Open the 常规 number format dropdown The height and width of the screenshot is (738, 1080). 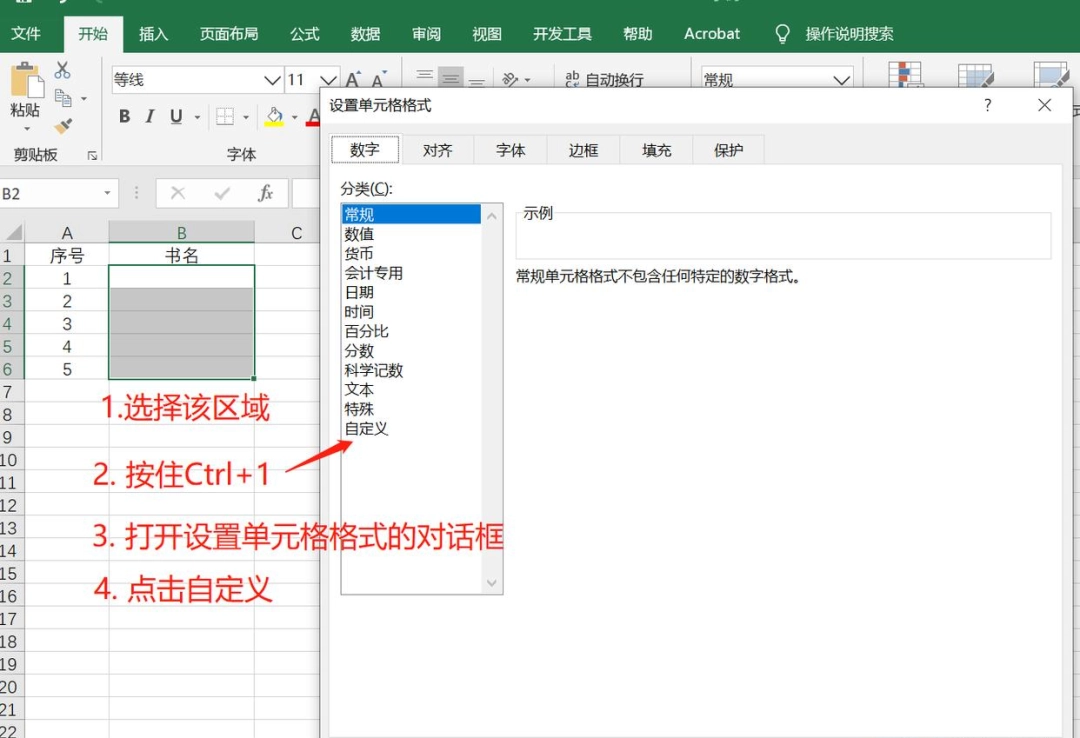point(841,80)
